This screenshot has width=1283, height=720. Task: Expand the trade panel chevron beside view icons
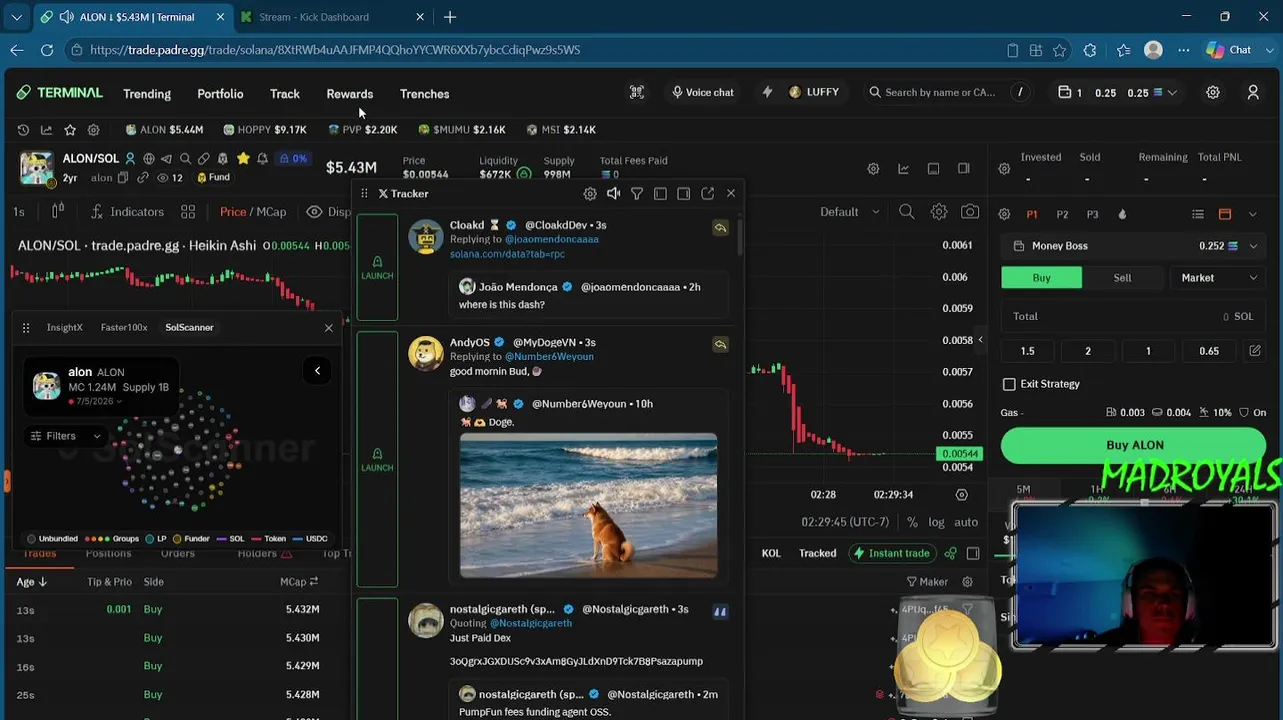(x=1252, y=214)
